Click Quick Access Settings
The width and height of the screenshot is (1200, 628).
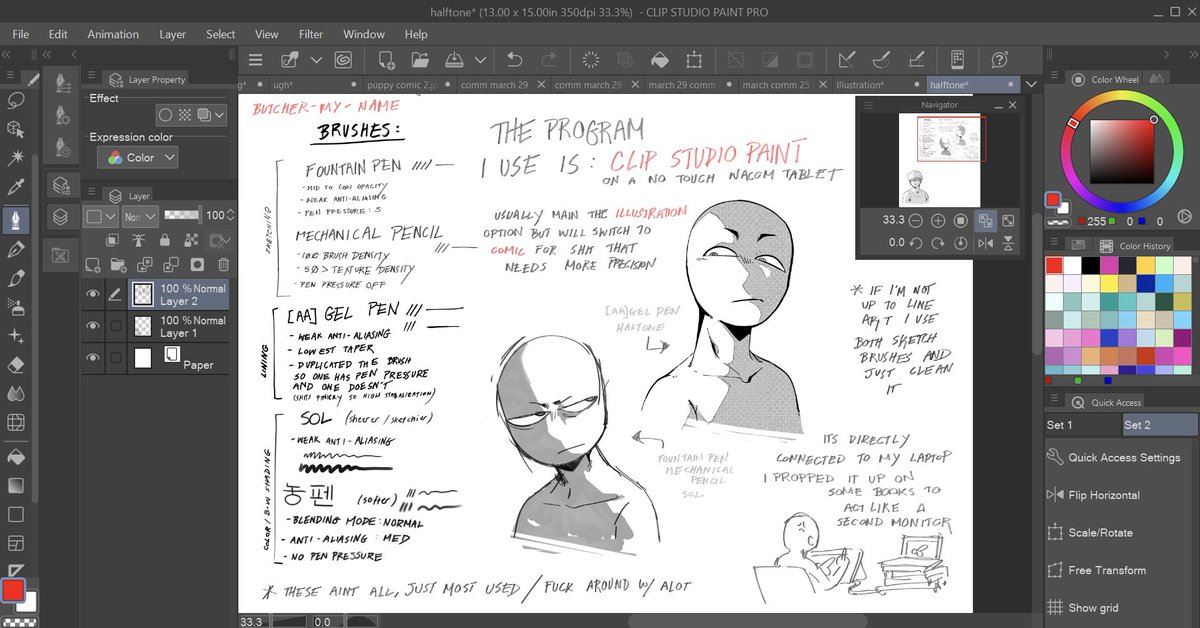point(1122,457)
